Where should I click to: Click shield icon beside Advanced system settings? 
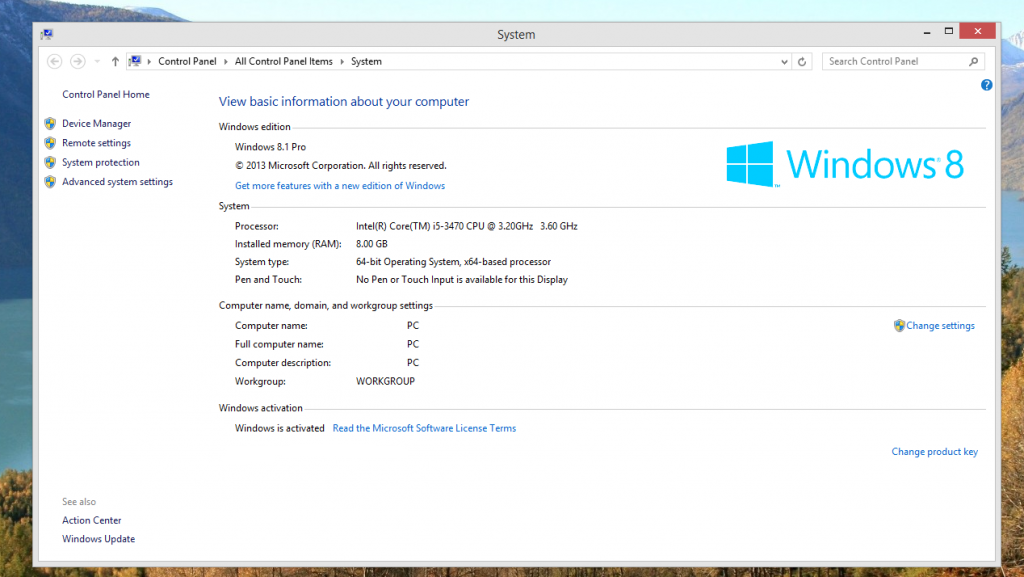50,182
